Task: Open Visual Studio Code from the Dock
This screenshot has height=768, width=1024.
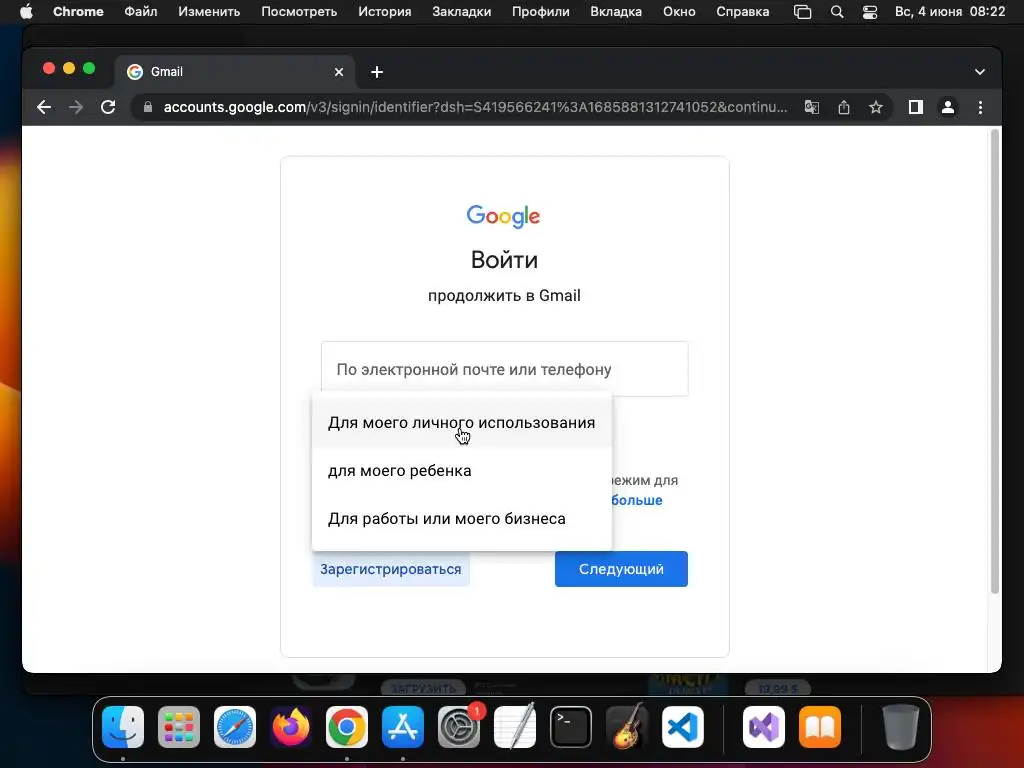Action: 683,727
